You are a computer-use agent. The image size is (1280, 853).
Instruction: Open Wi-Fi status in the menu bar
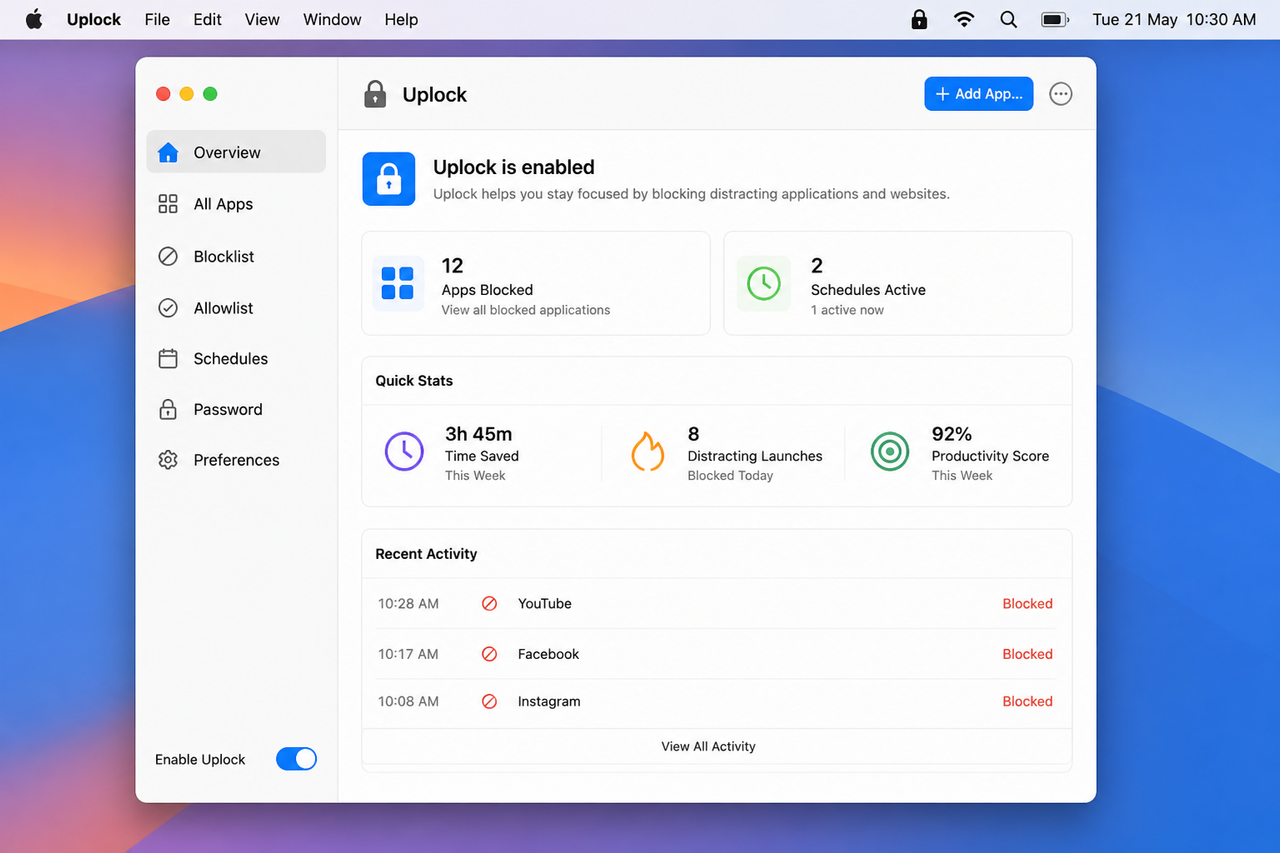tap(964, 19)
